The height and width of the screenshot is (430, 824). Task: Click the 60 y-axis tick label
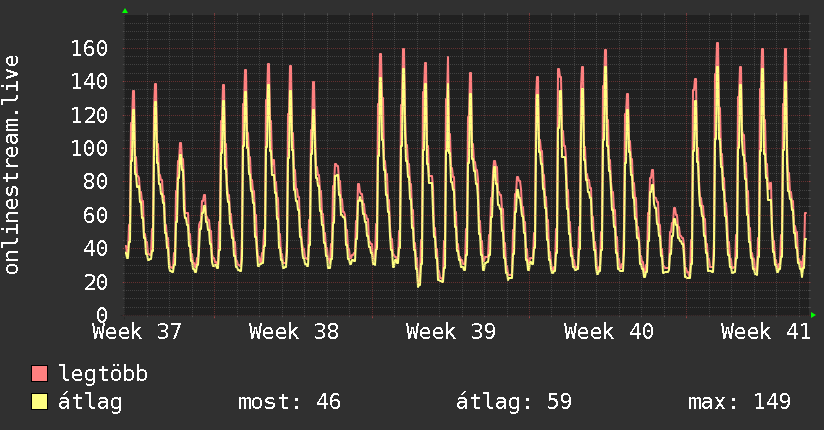(x=96, y=215)
